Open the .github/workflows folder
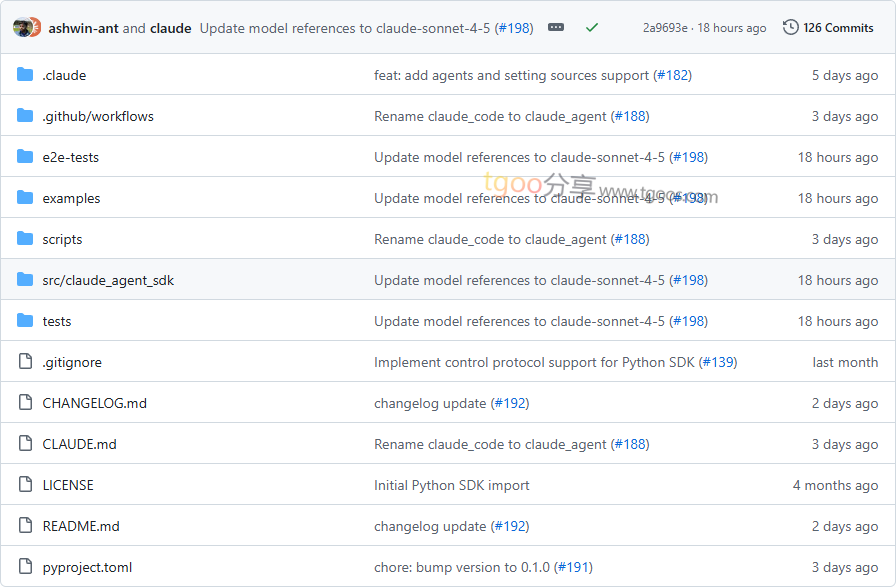 (98, 116)
